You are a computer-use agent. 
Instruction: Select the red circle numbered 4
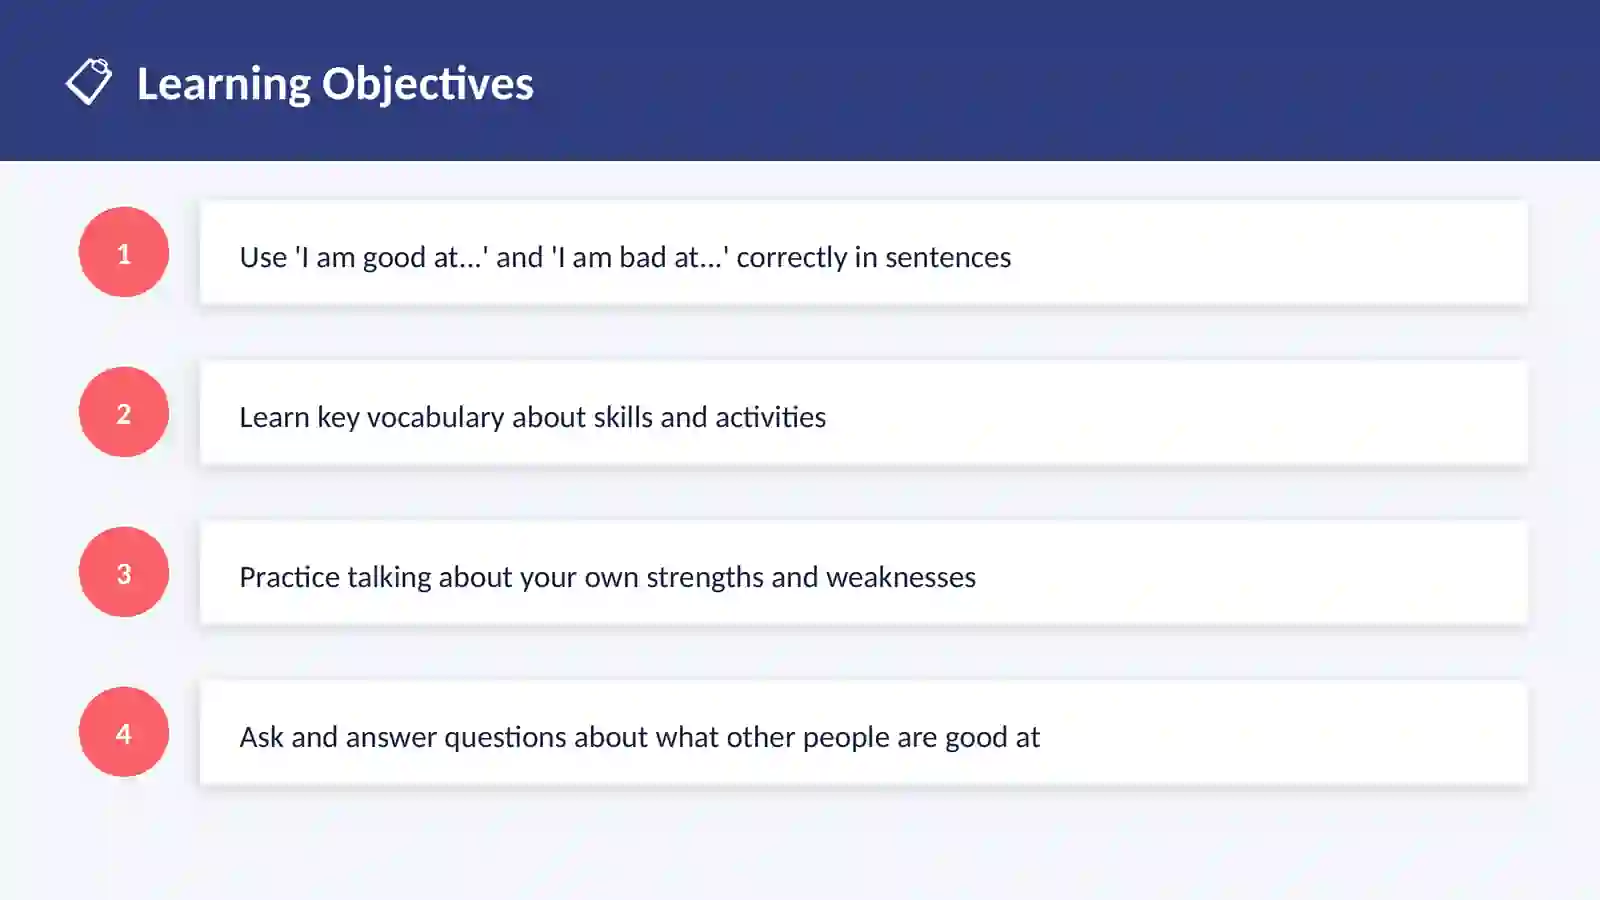point(124,732)
